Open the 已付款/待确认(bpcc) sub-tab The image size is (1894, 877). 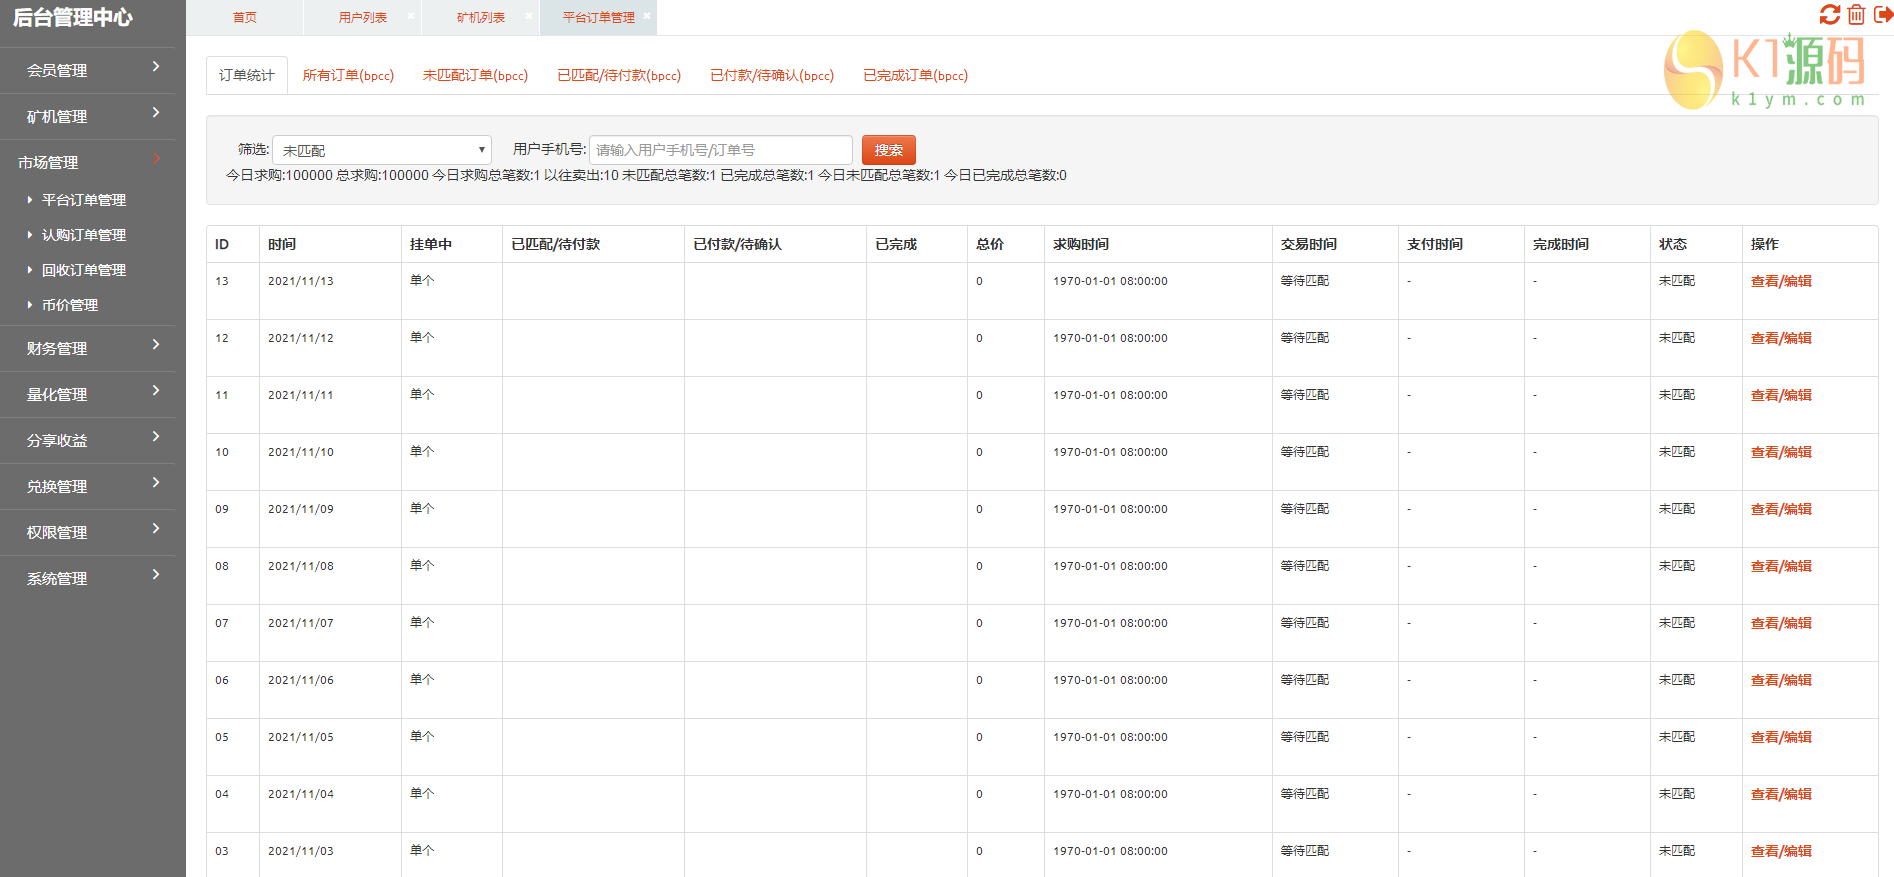pos(772,75)
